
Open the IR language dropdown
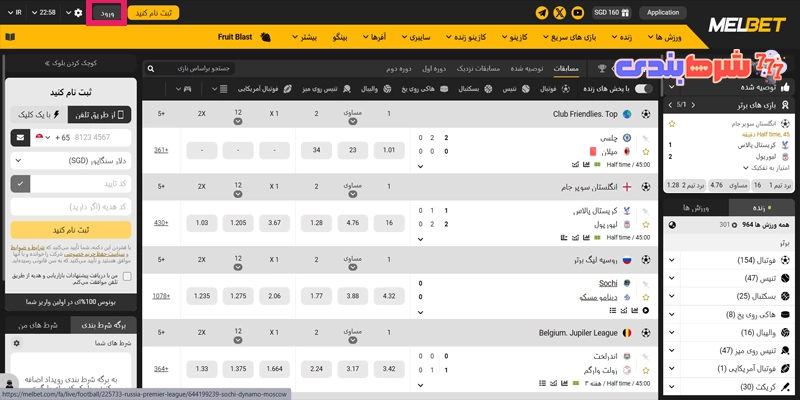(x=14, y=12)
